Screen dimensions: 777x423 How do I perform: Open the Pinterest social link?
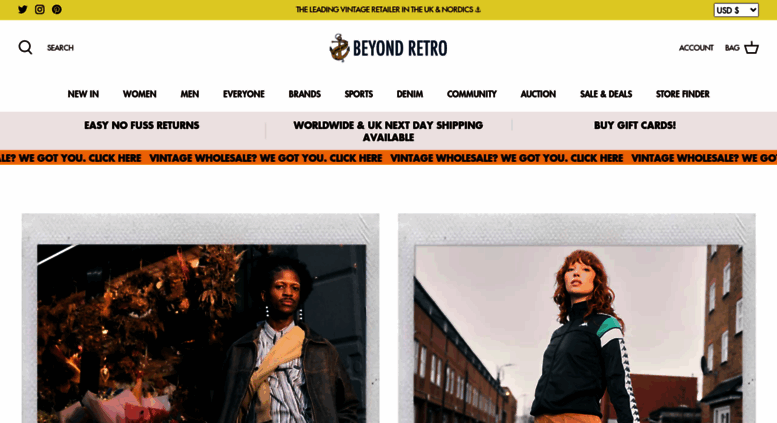tap(57, 9)
